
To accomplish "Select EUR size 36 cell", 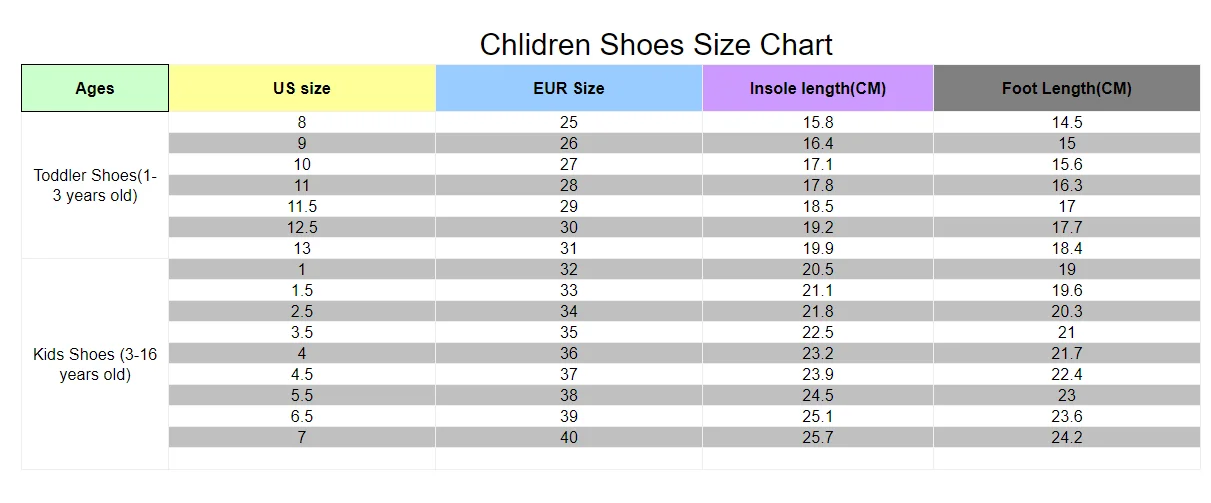I will [x=569, y=353].
